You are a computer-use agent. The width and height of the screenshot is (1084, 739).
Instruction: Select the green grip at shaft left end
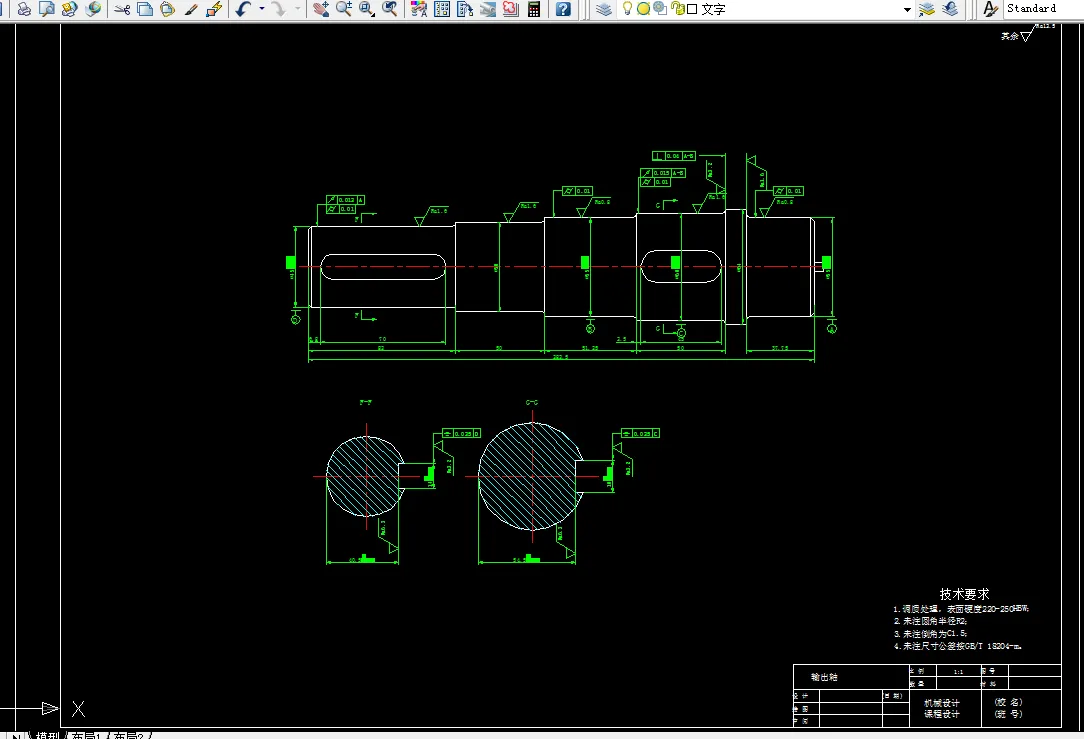click(291, 262)
